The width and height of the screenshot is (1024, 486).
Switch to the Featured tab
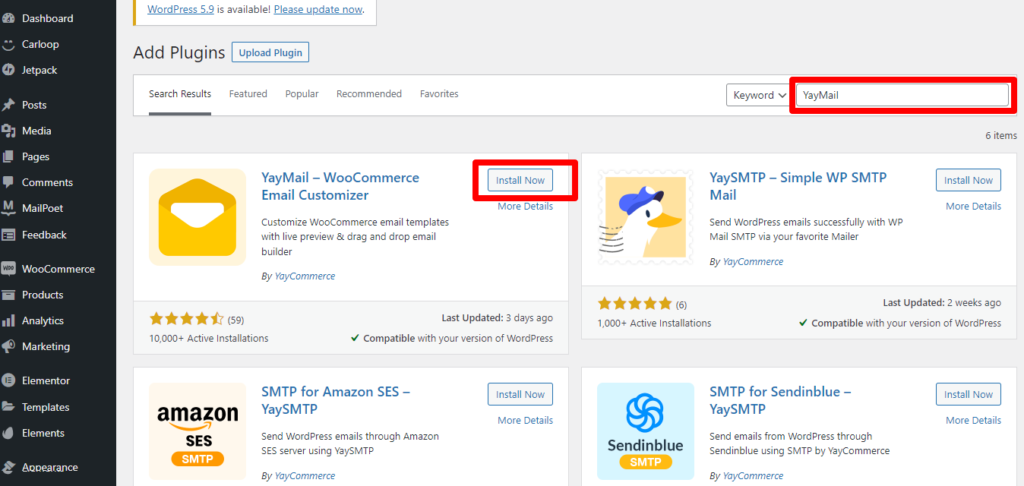(248, 94)
